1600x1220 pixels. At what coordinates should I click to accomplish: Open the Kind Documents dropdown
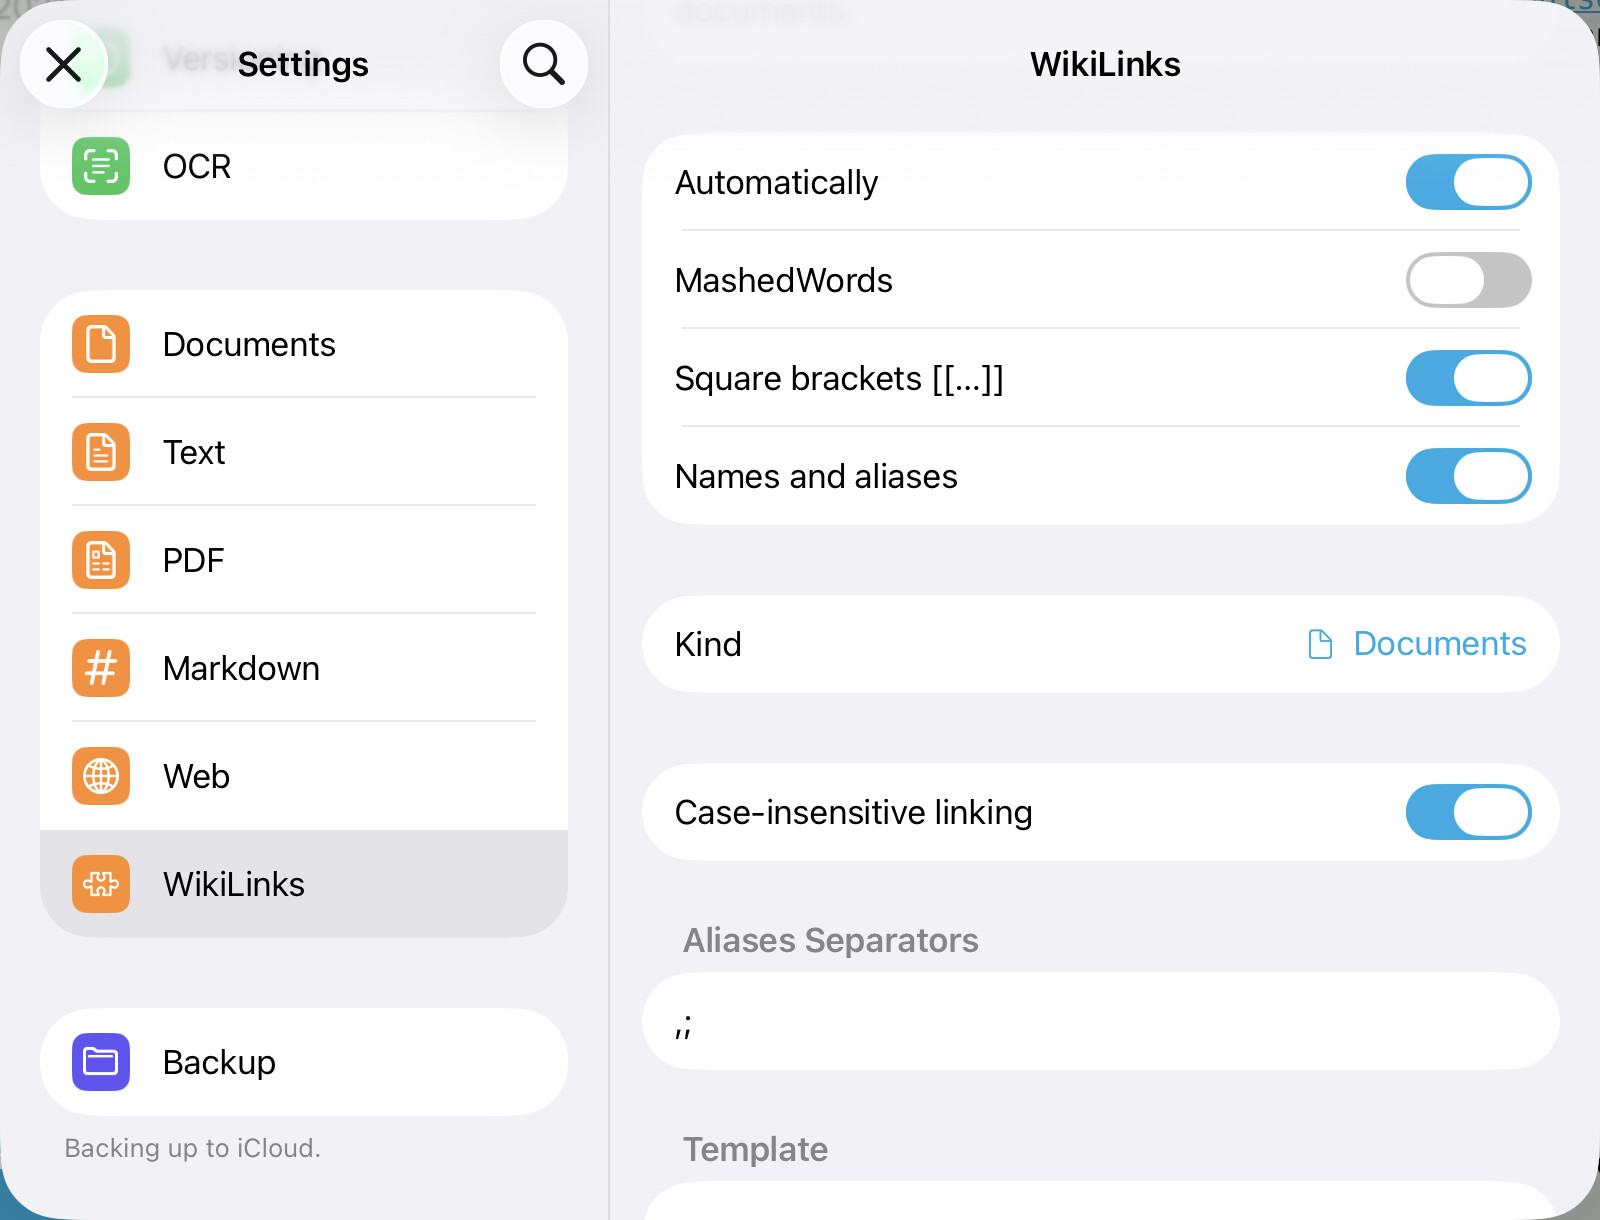click(x=1417, y=644)
